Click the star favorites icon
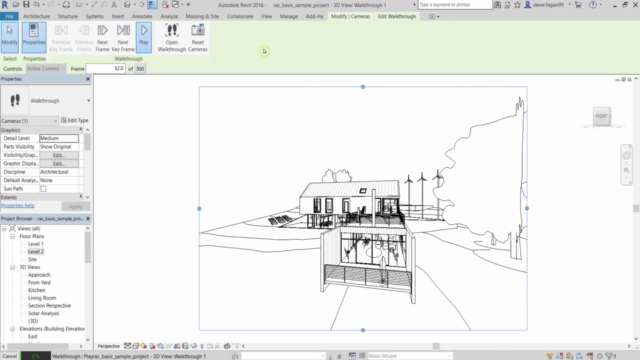The image size is (640, 360). [x=517, y=4]
